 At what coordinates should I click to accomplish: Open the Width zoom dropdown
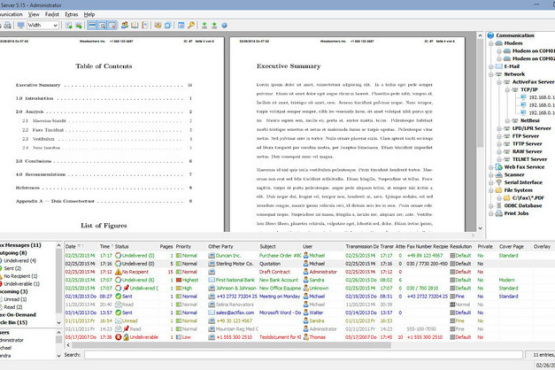click(x=55, y=25)
